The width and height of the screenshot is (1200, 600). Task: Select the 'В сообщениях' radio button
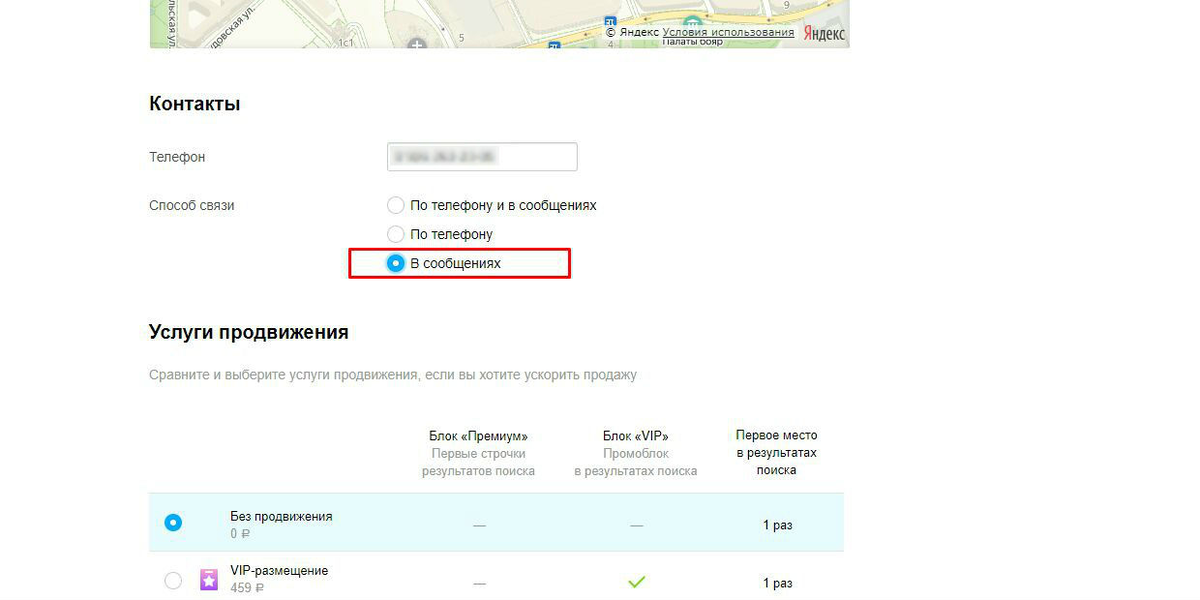tap(395, 263)
